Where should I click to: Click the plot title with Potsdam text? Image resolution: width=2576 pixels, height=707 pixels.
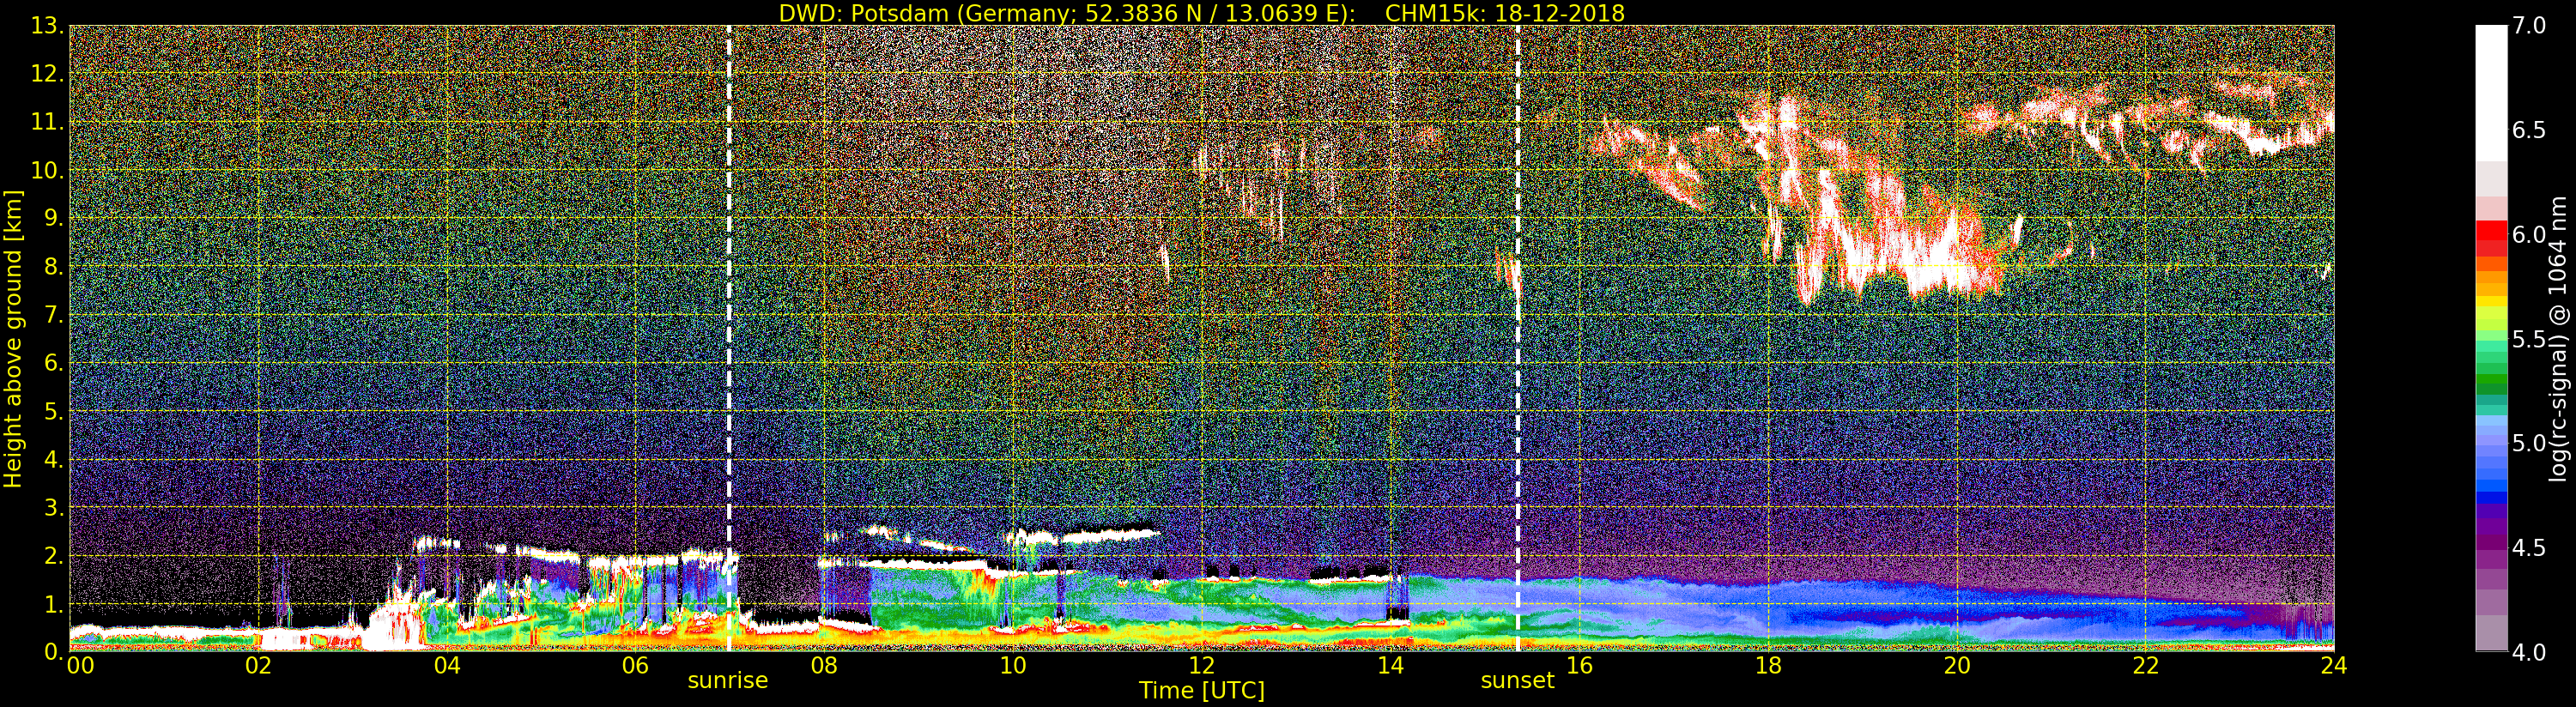click(x=1202, y=13)
